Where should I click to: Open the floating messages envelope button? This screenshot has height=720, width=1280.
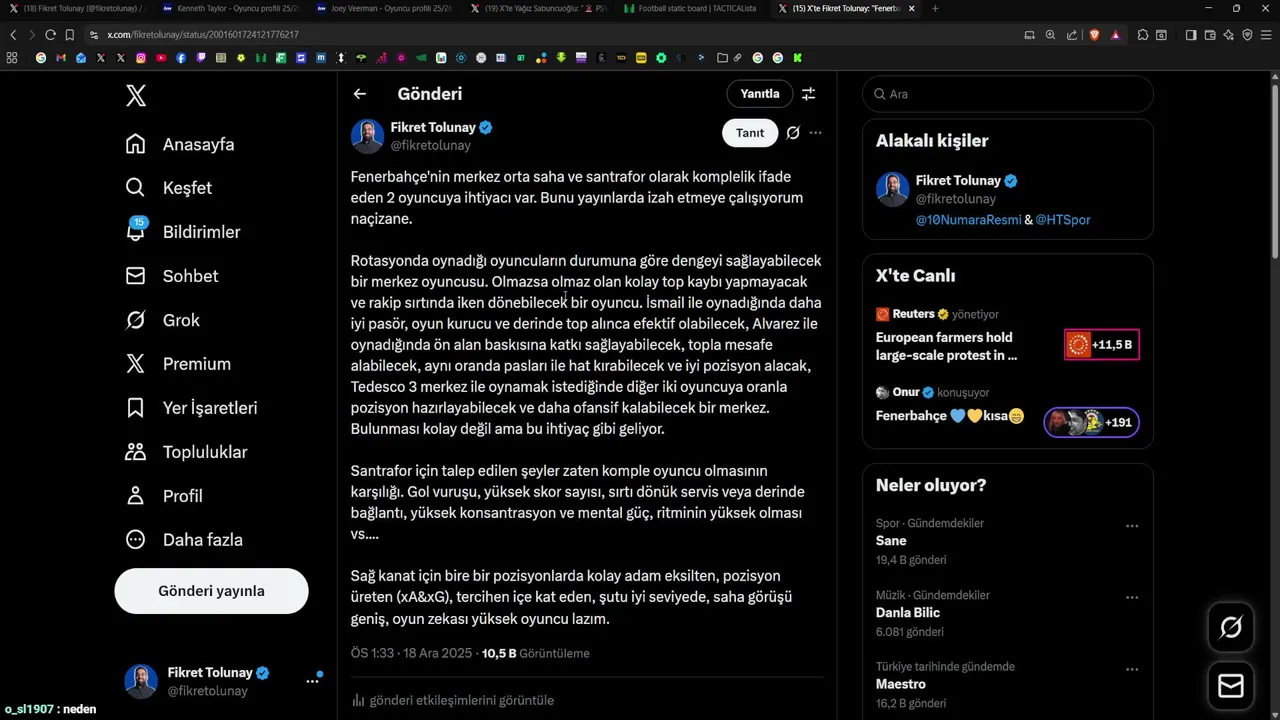[x=1231, y=686]
